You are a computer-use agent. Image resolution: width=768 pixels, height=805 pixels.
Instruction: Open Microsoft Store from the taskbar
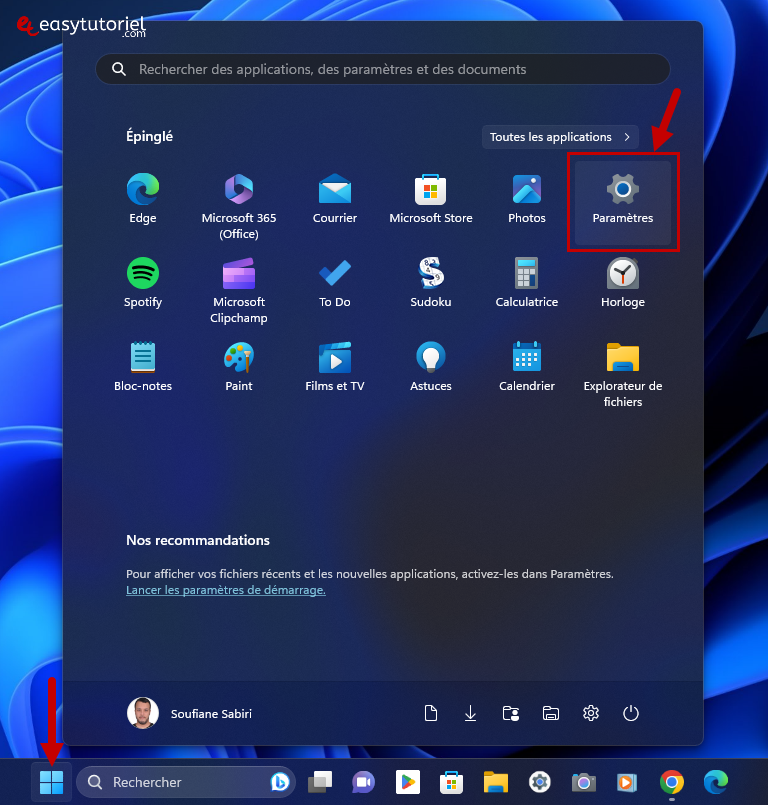point(451,782)
